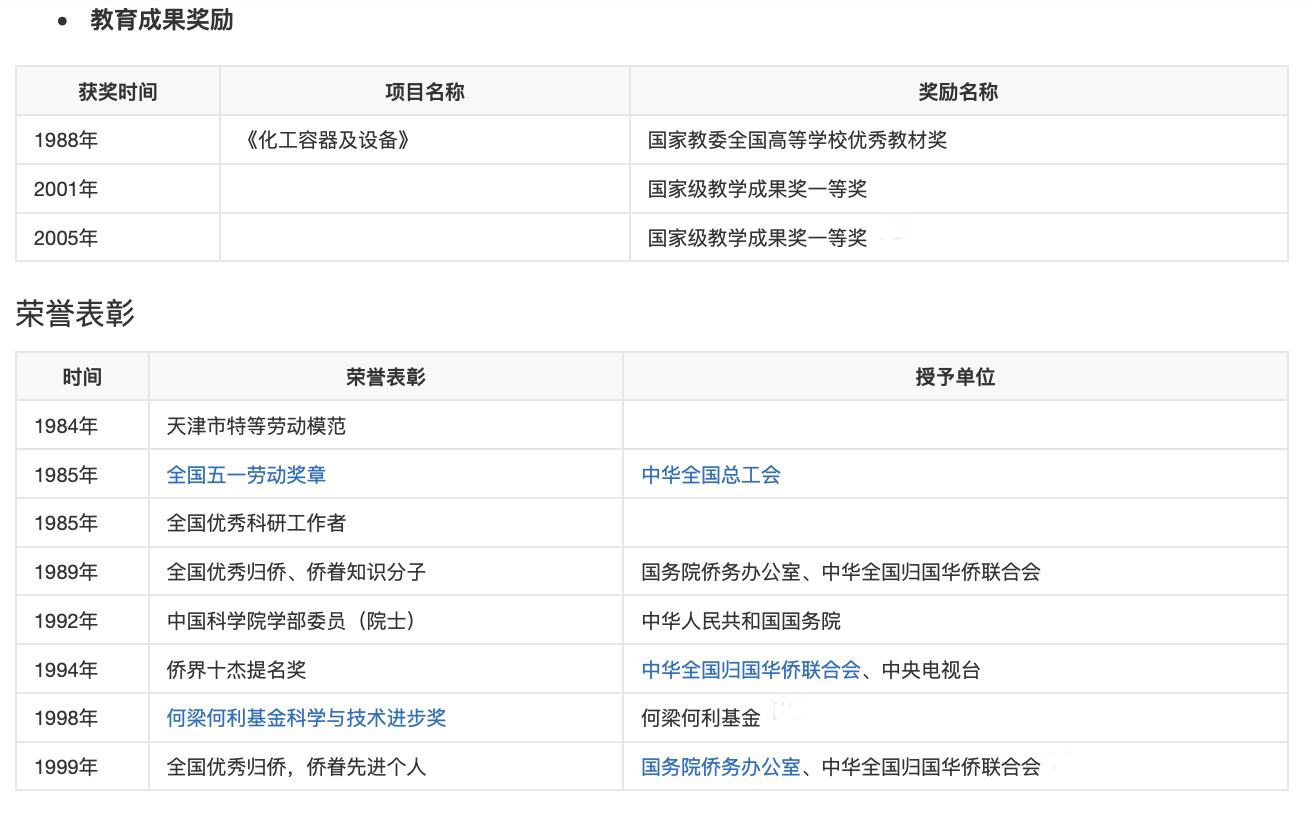This screenshot has width=1312, height=822.
Task: Select the 1994年 cell
Action: [x=83, y=670]
